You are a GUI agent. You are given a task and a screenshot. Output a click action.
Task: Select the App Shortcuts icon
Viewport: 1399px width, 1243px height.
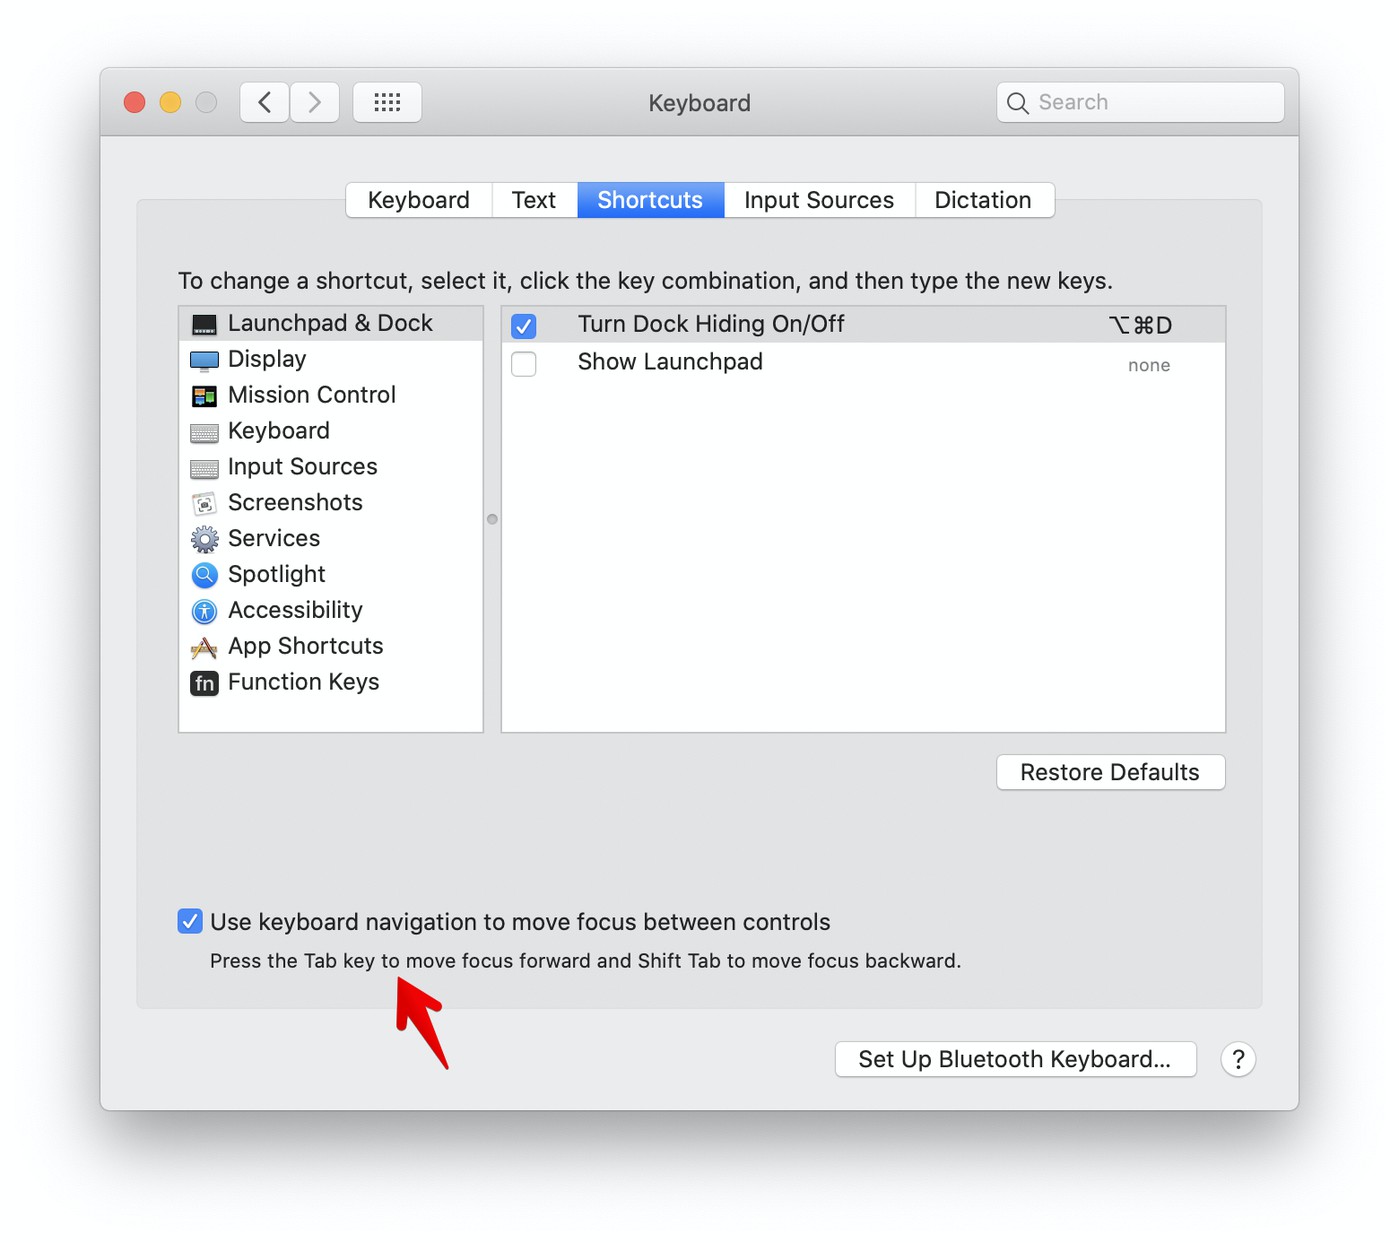204,647
